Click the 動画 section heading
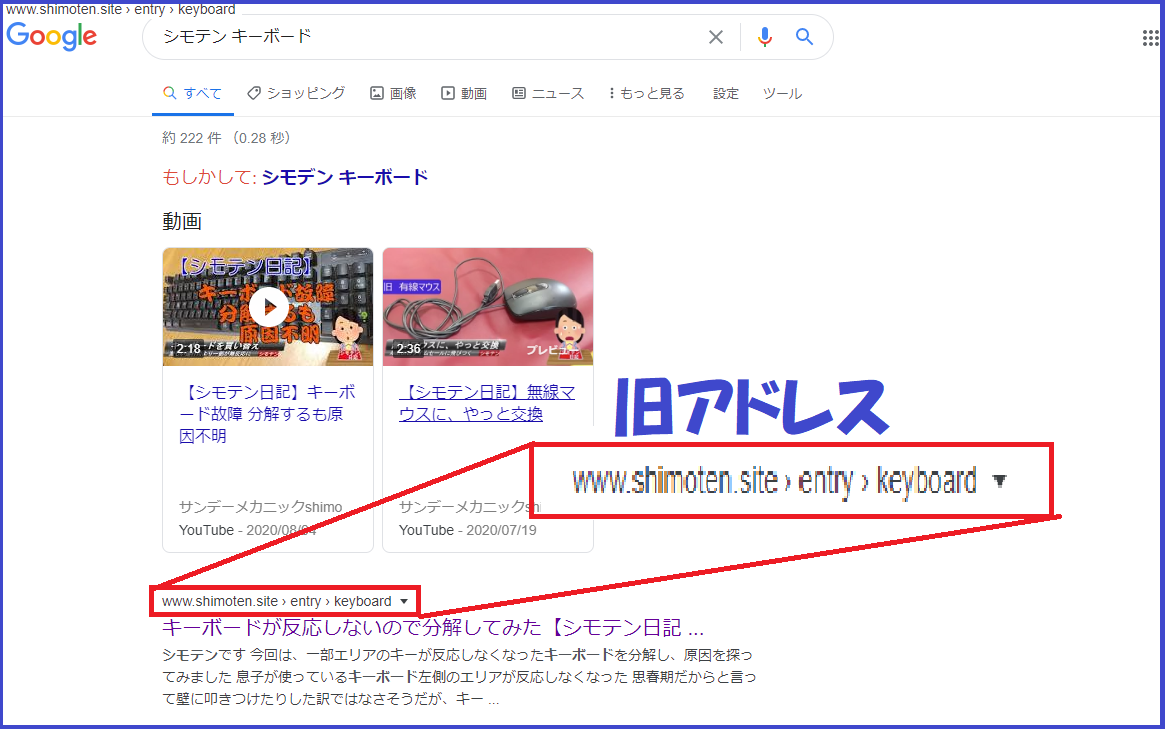1165x729 pixels. 182,221
